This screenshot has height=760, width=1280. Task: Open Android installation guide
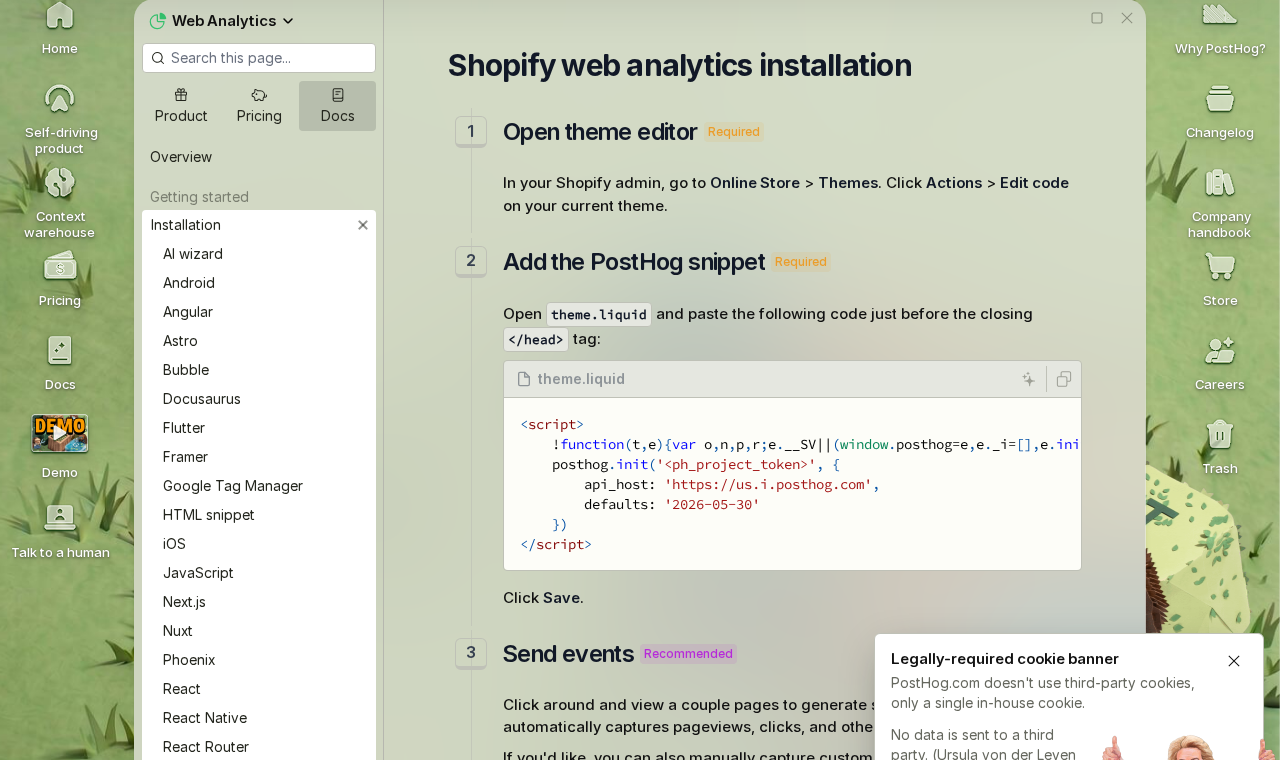(x=189, y=283)
